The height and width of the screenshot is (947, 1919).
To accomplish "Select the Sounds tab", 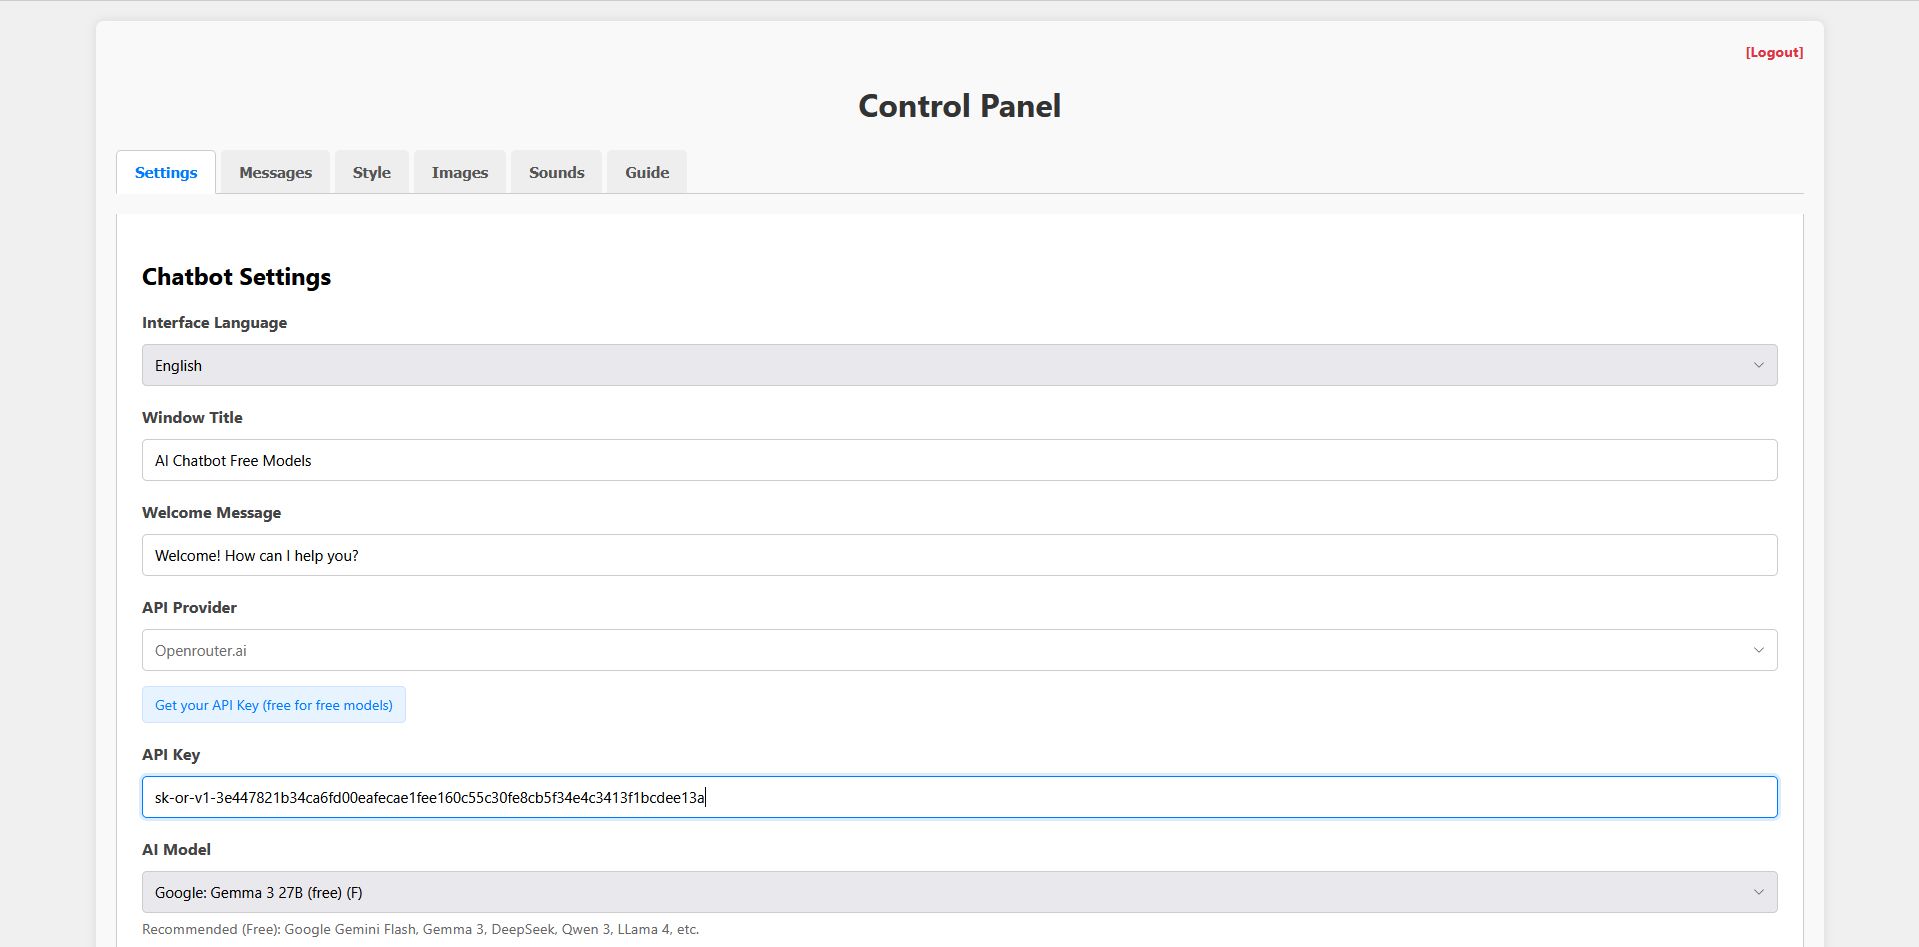I will pos(556,172).
